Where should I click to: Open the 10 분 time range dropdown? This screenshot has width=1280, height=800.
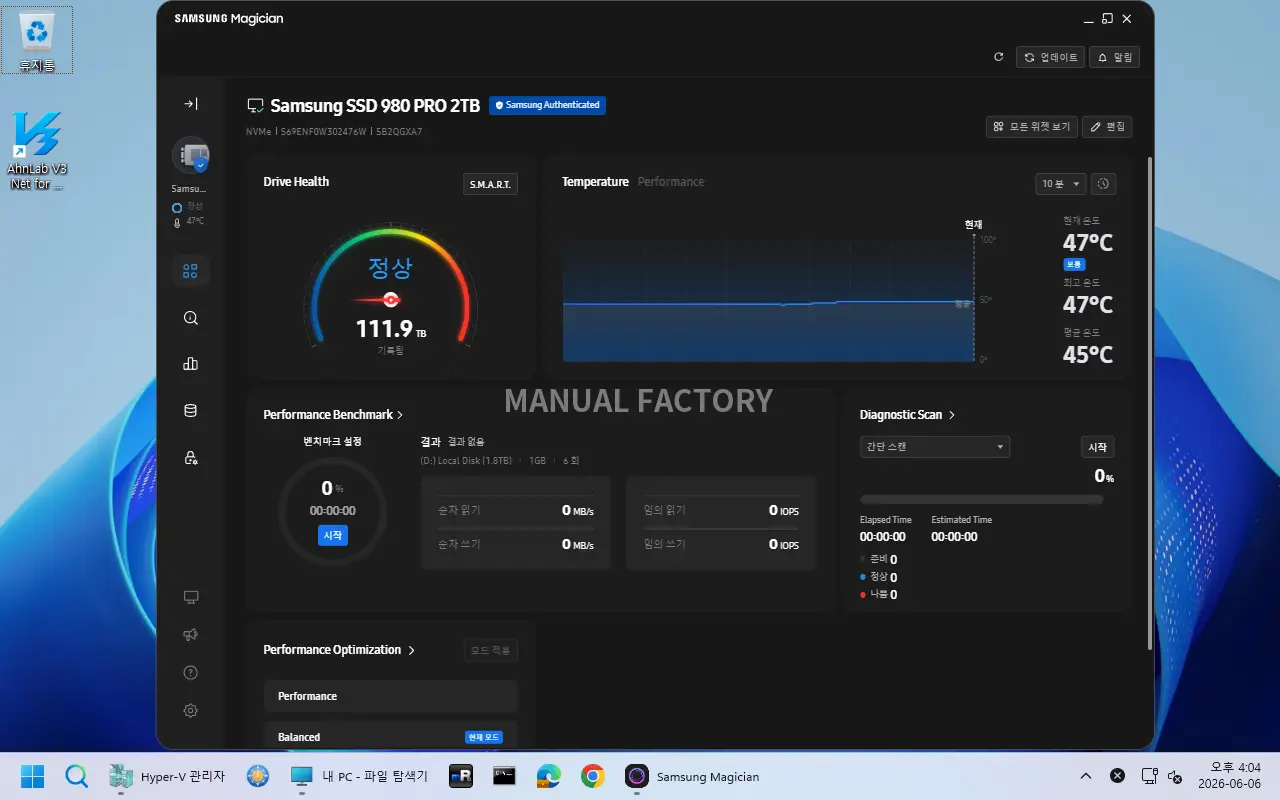point(1061,184)
